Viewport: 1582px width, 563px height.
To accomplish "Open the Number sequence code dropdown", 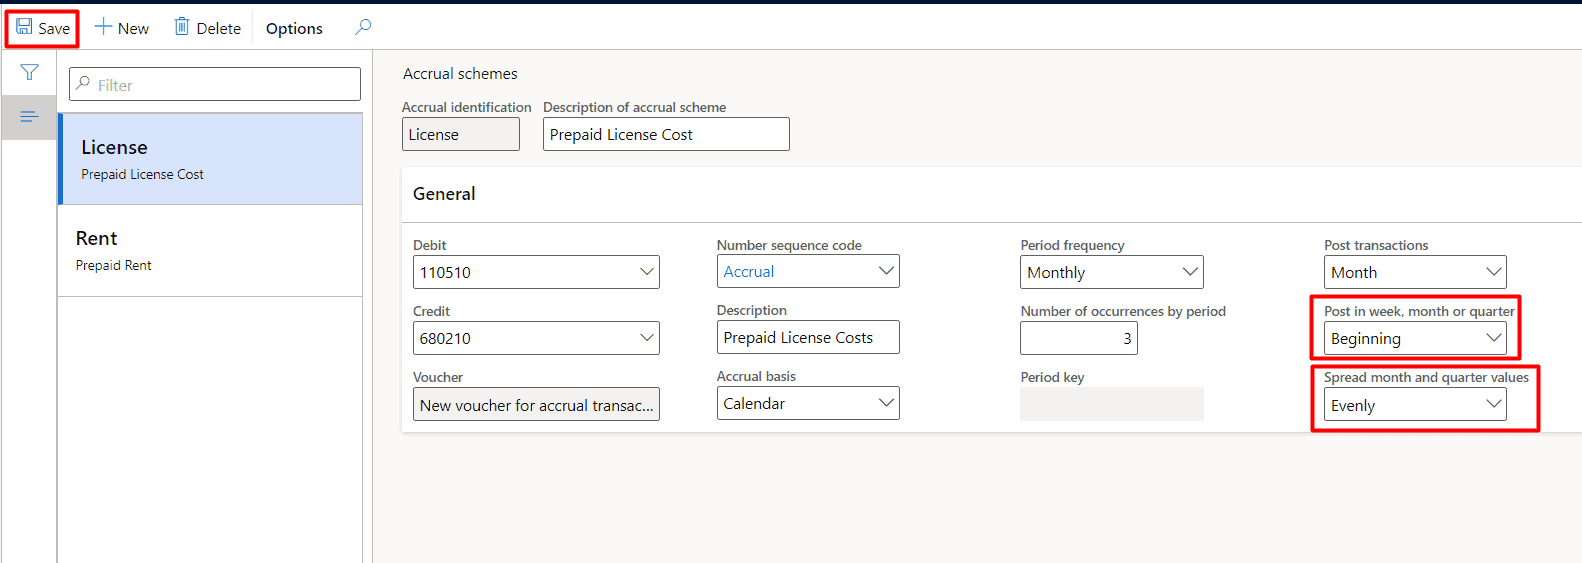I will [x=885, y=271].
